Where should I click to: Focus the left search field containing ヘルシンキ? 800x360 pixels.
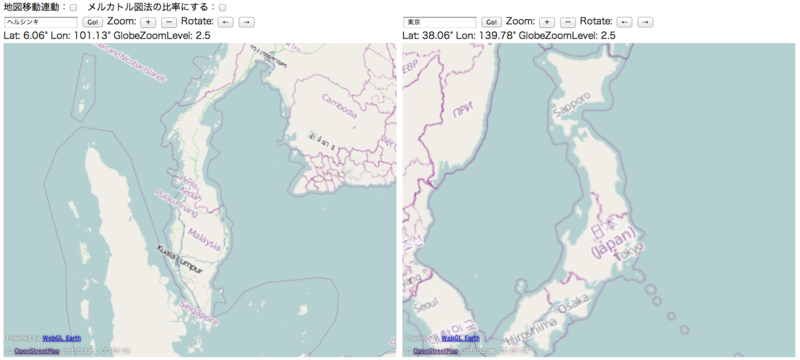tap(41, 22)
